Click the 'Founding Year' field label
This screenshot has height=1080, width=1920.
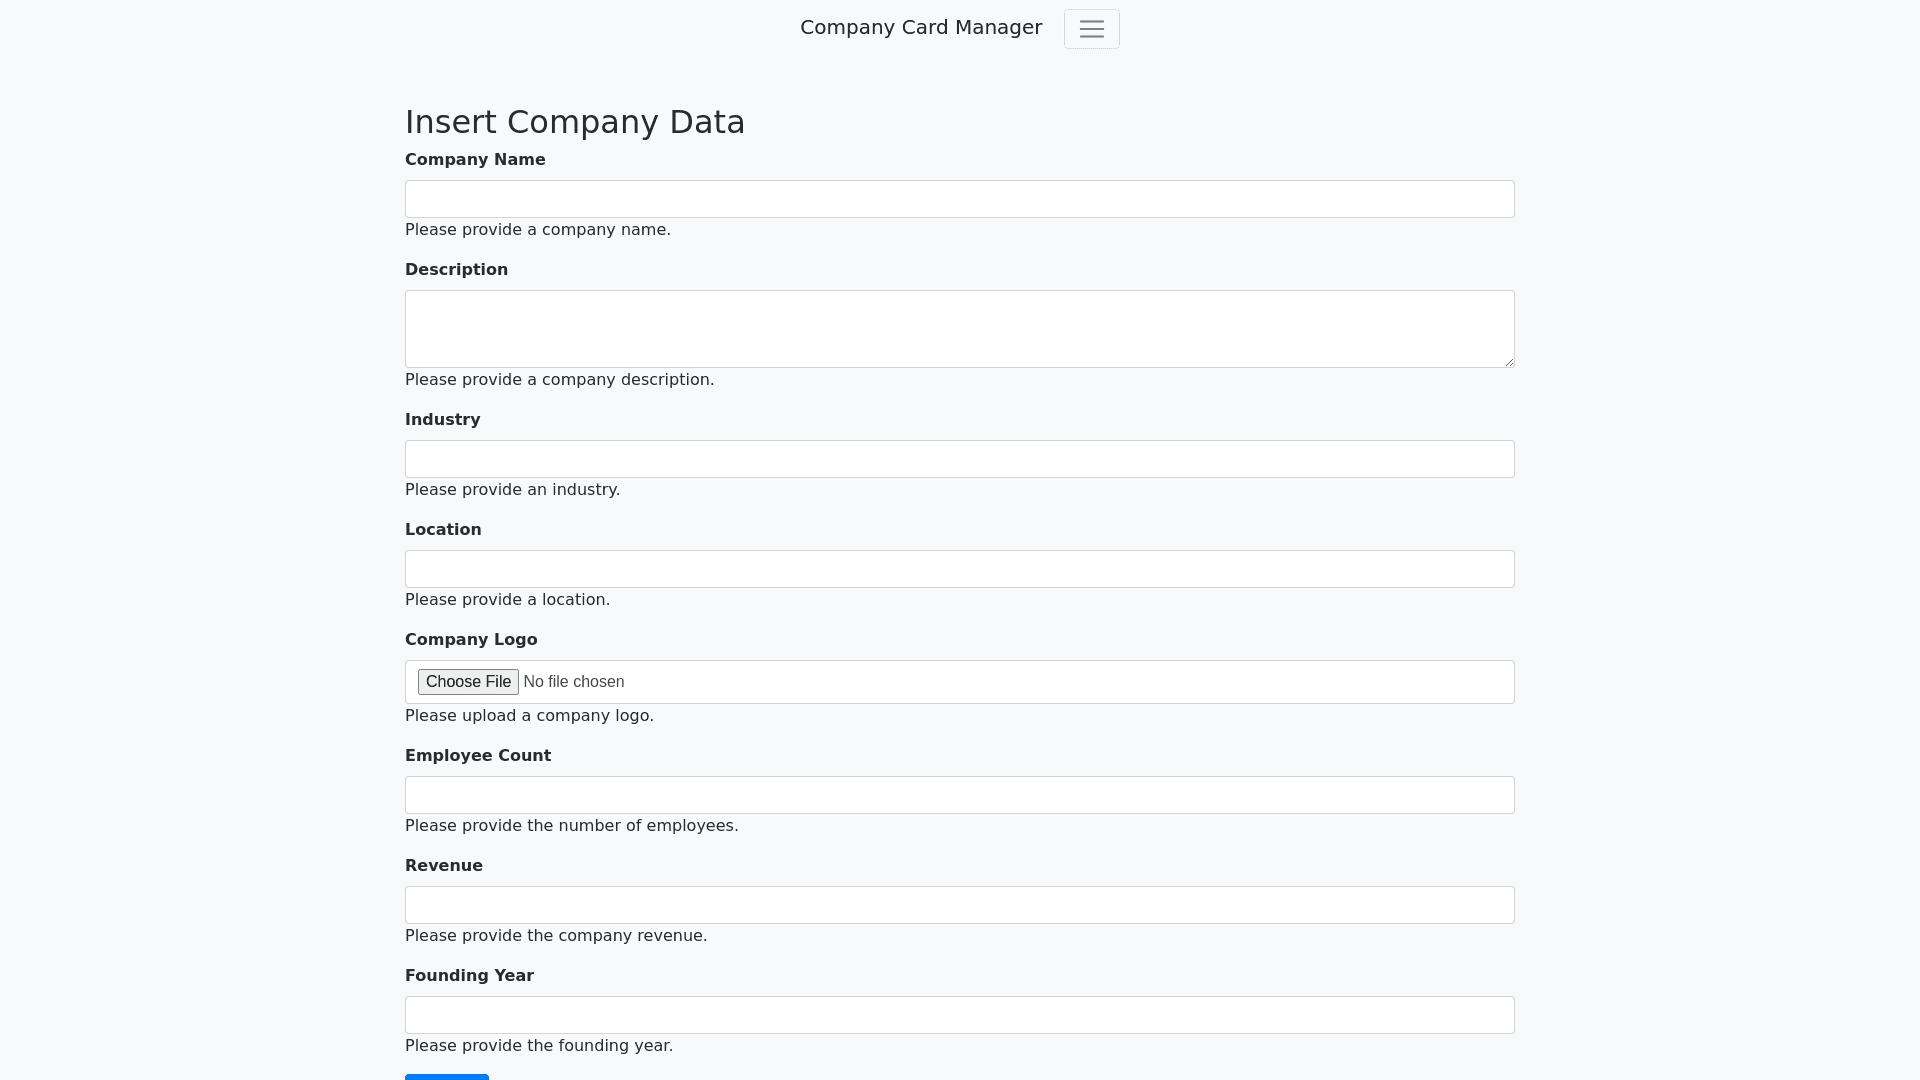click(x=469, y=976)
